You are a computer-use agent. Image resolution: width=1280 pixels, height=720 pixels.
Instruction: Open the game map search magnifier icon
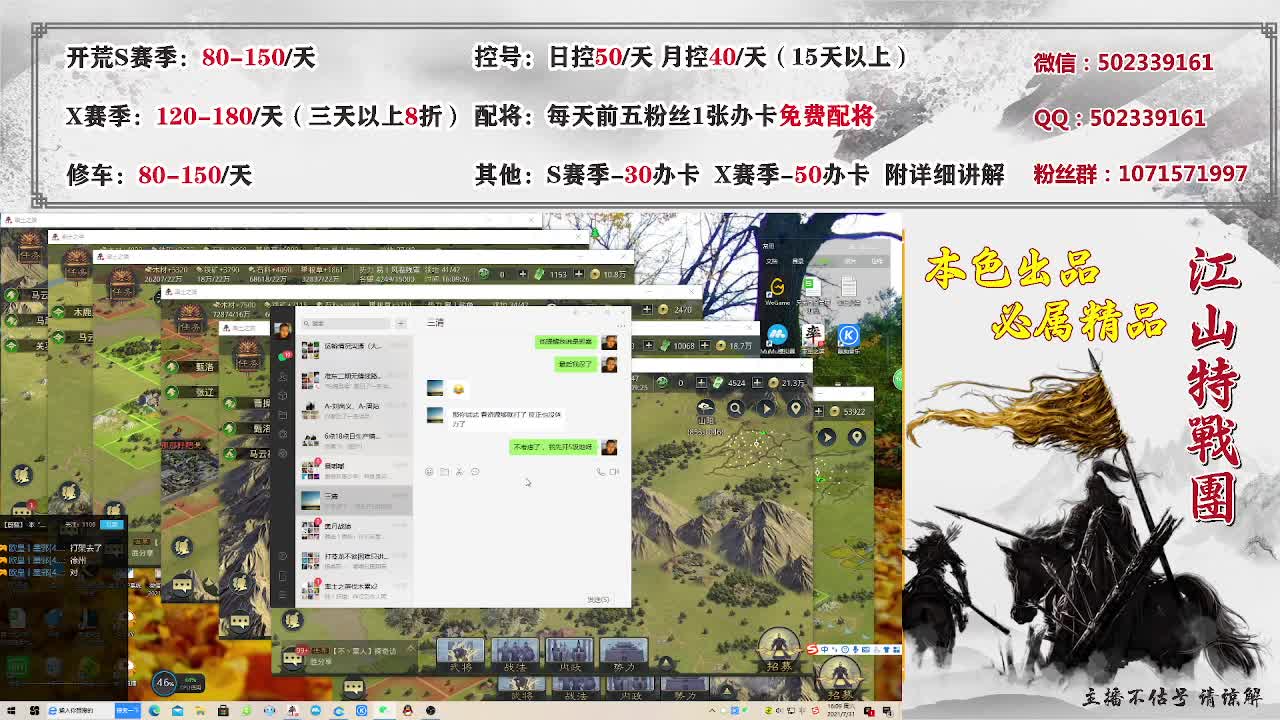tap(735, 408)
